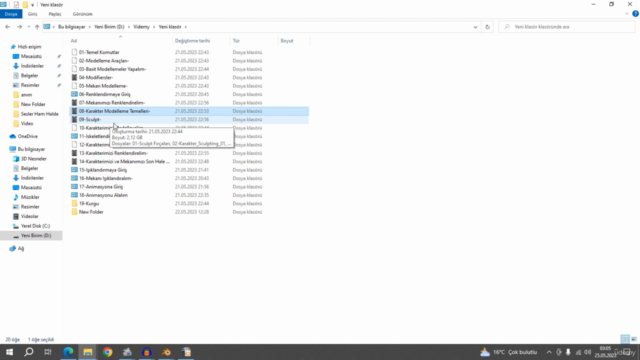The height and width of the screenshot is (360, 640).
Task: Select the 16-Mekanı Işıklandıralım folder
Action: tap(105, 178)
